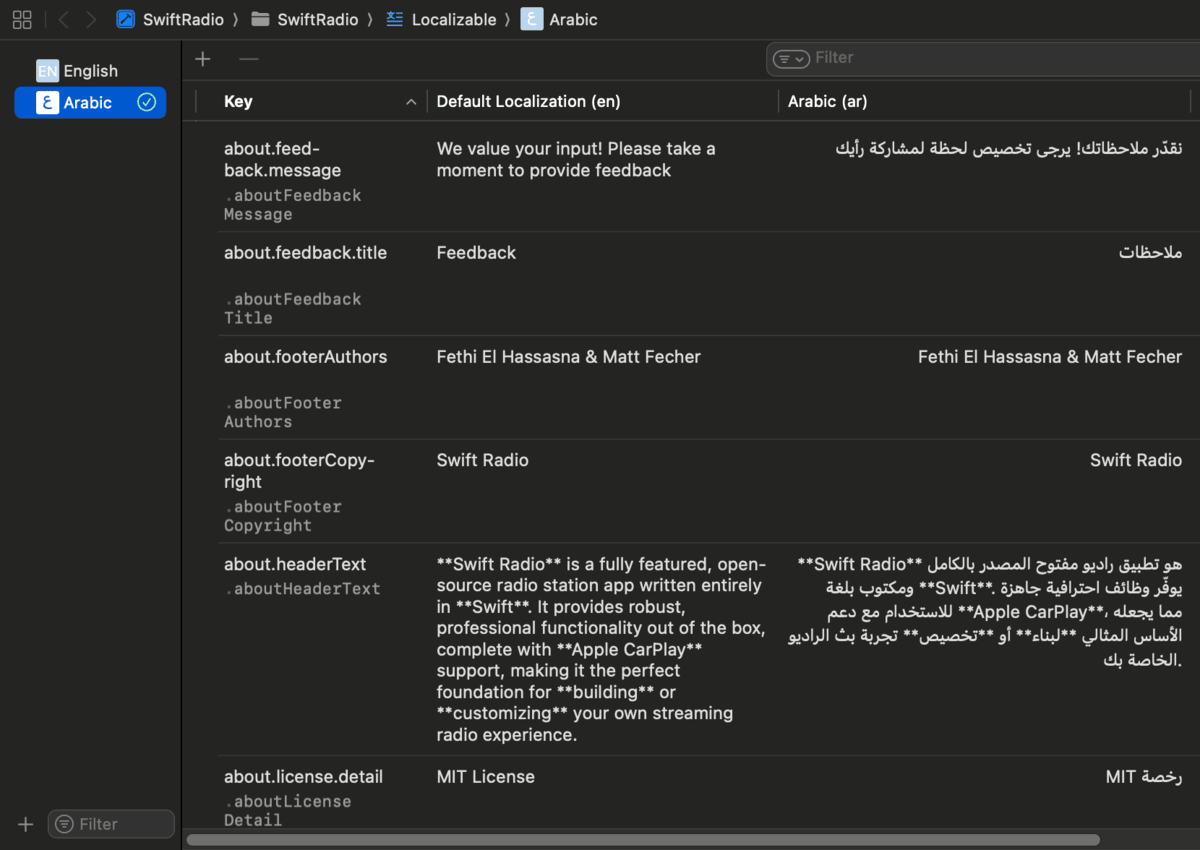Image resolution: width=1200 pixels, height=850 pixels.
Task: Click the Arabic language icon in breadcrumb
Action: [532, 19]
